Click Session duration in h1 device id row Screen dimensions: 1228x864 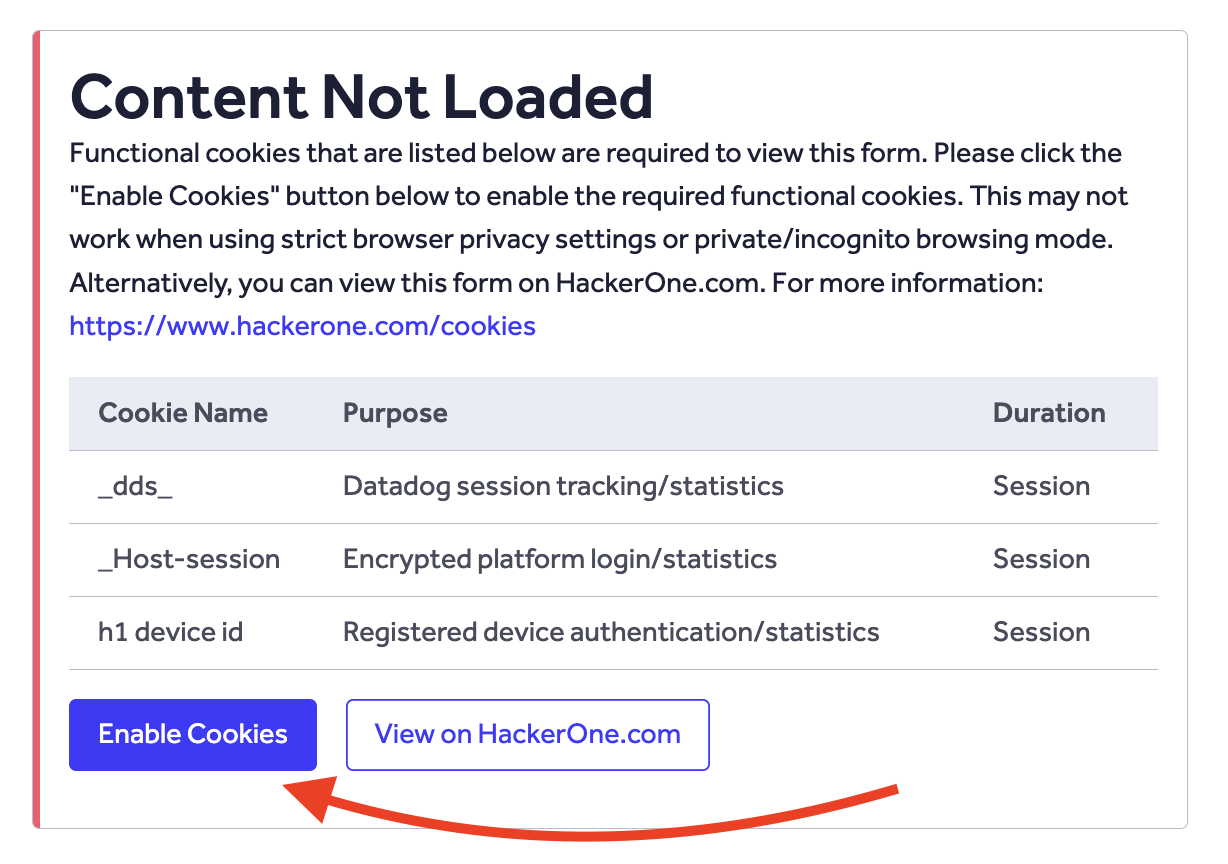coord(1041,632)
